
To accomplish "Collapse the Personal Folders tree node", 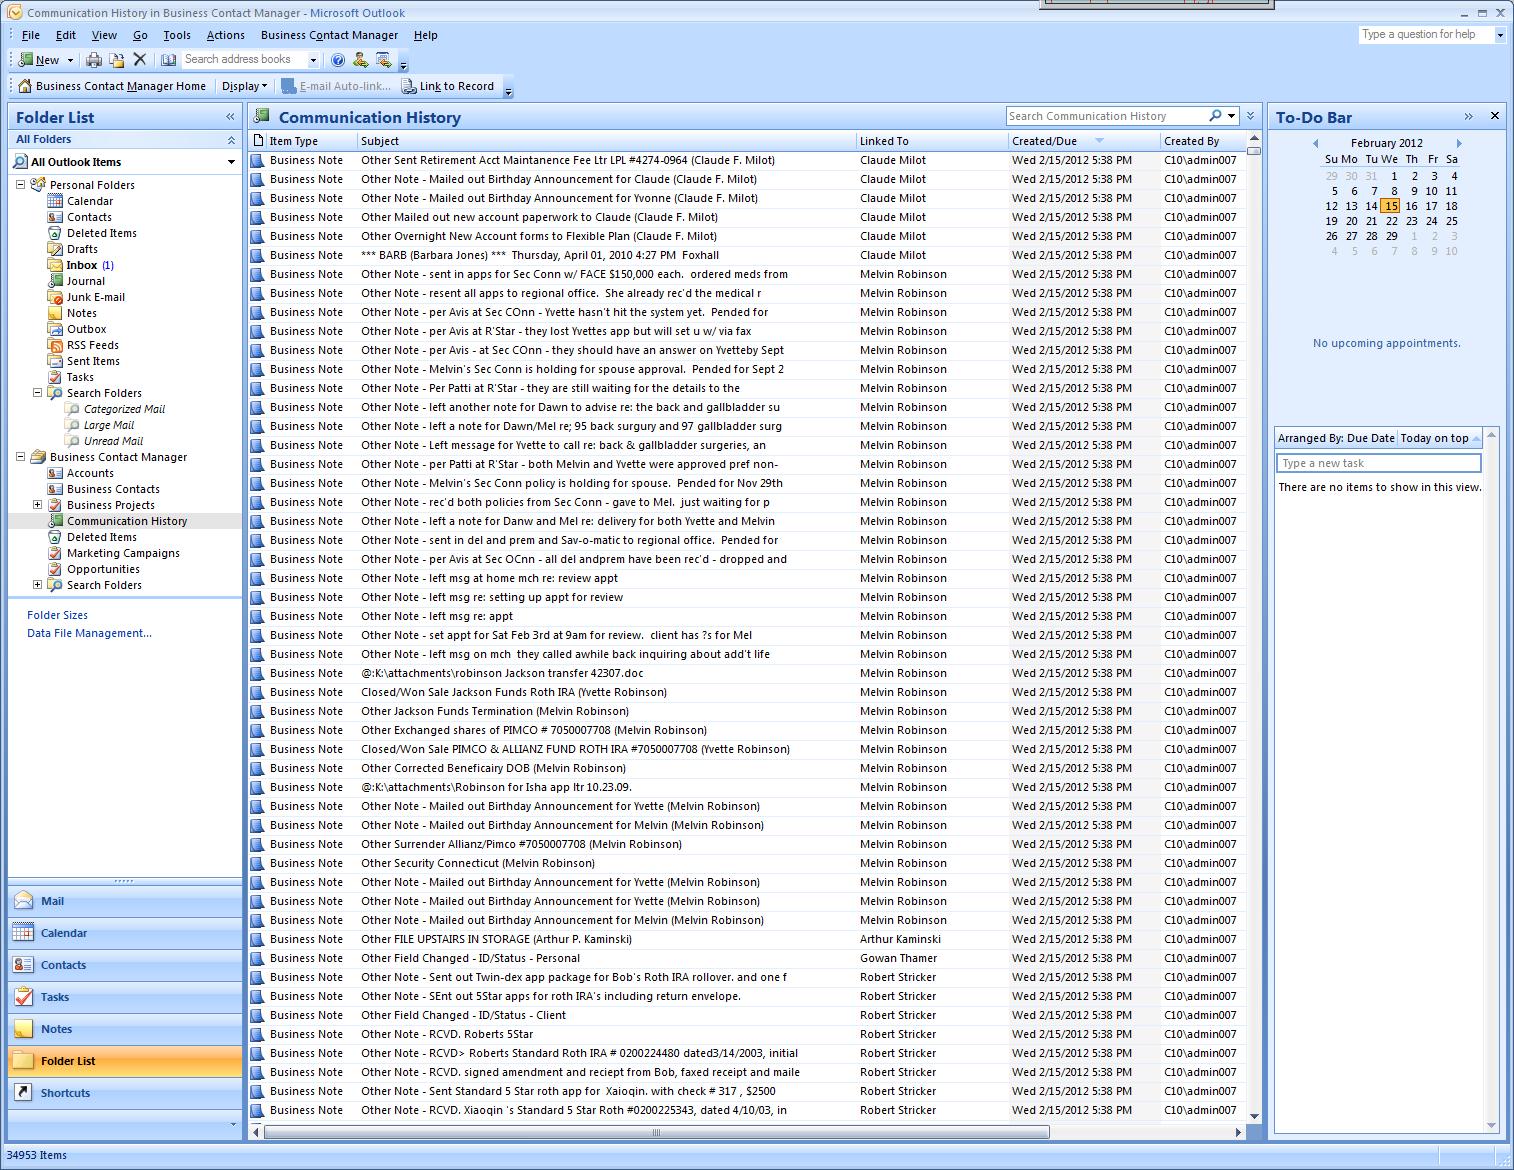I will tap(21, 185).
